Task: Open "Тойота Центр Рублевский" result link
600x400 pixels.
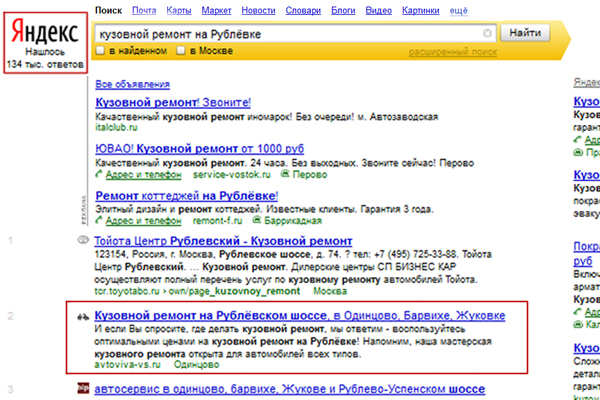Action: point(222,242)
